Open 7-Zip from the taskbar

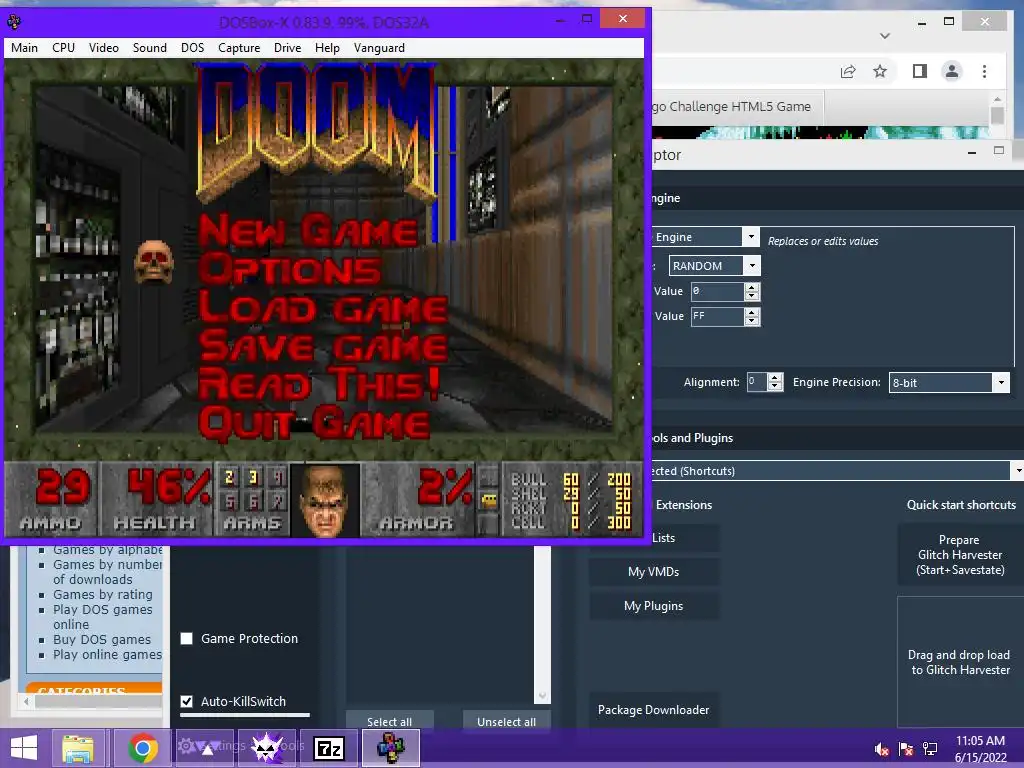point(328,748)
